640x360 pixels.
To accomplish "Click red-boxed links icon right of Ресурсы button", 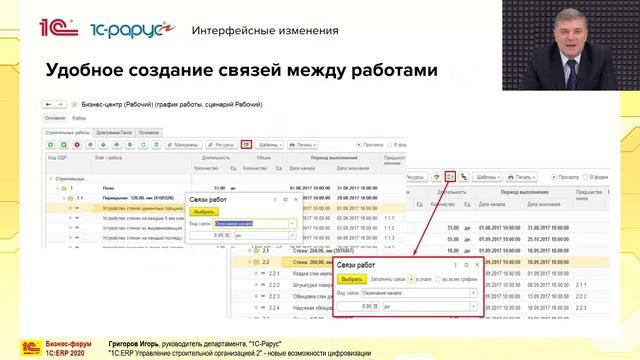I will (246, 144).
